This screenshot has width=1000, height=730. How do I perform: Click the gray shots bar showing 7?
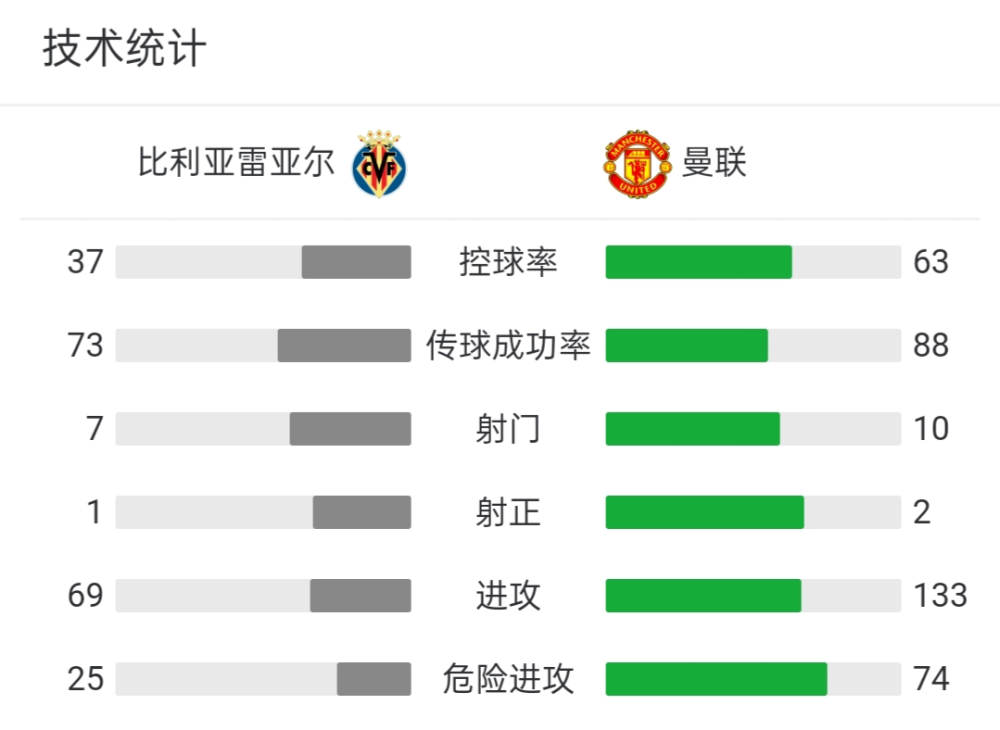click(350, 429)
